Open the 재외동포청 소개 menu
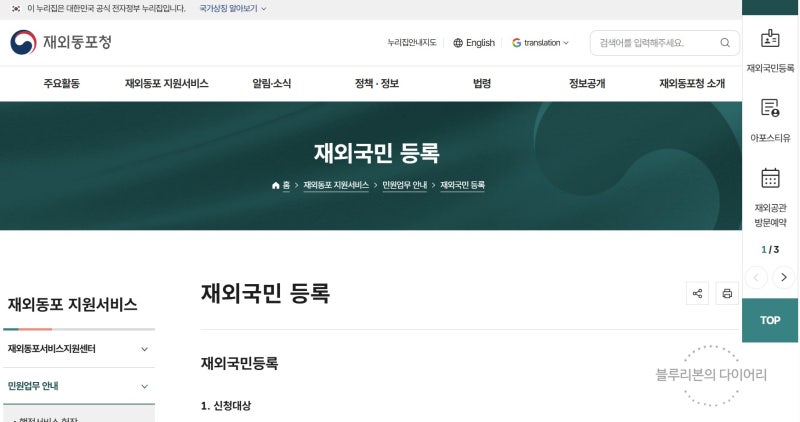This screenshot has width=800, height=422. coord(692,84)
